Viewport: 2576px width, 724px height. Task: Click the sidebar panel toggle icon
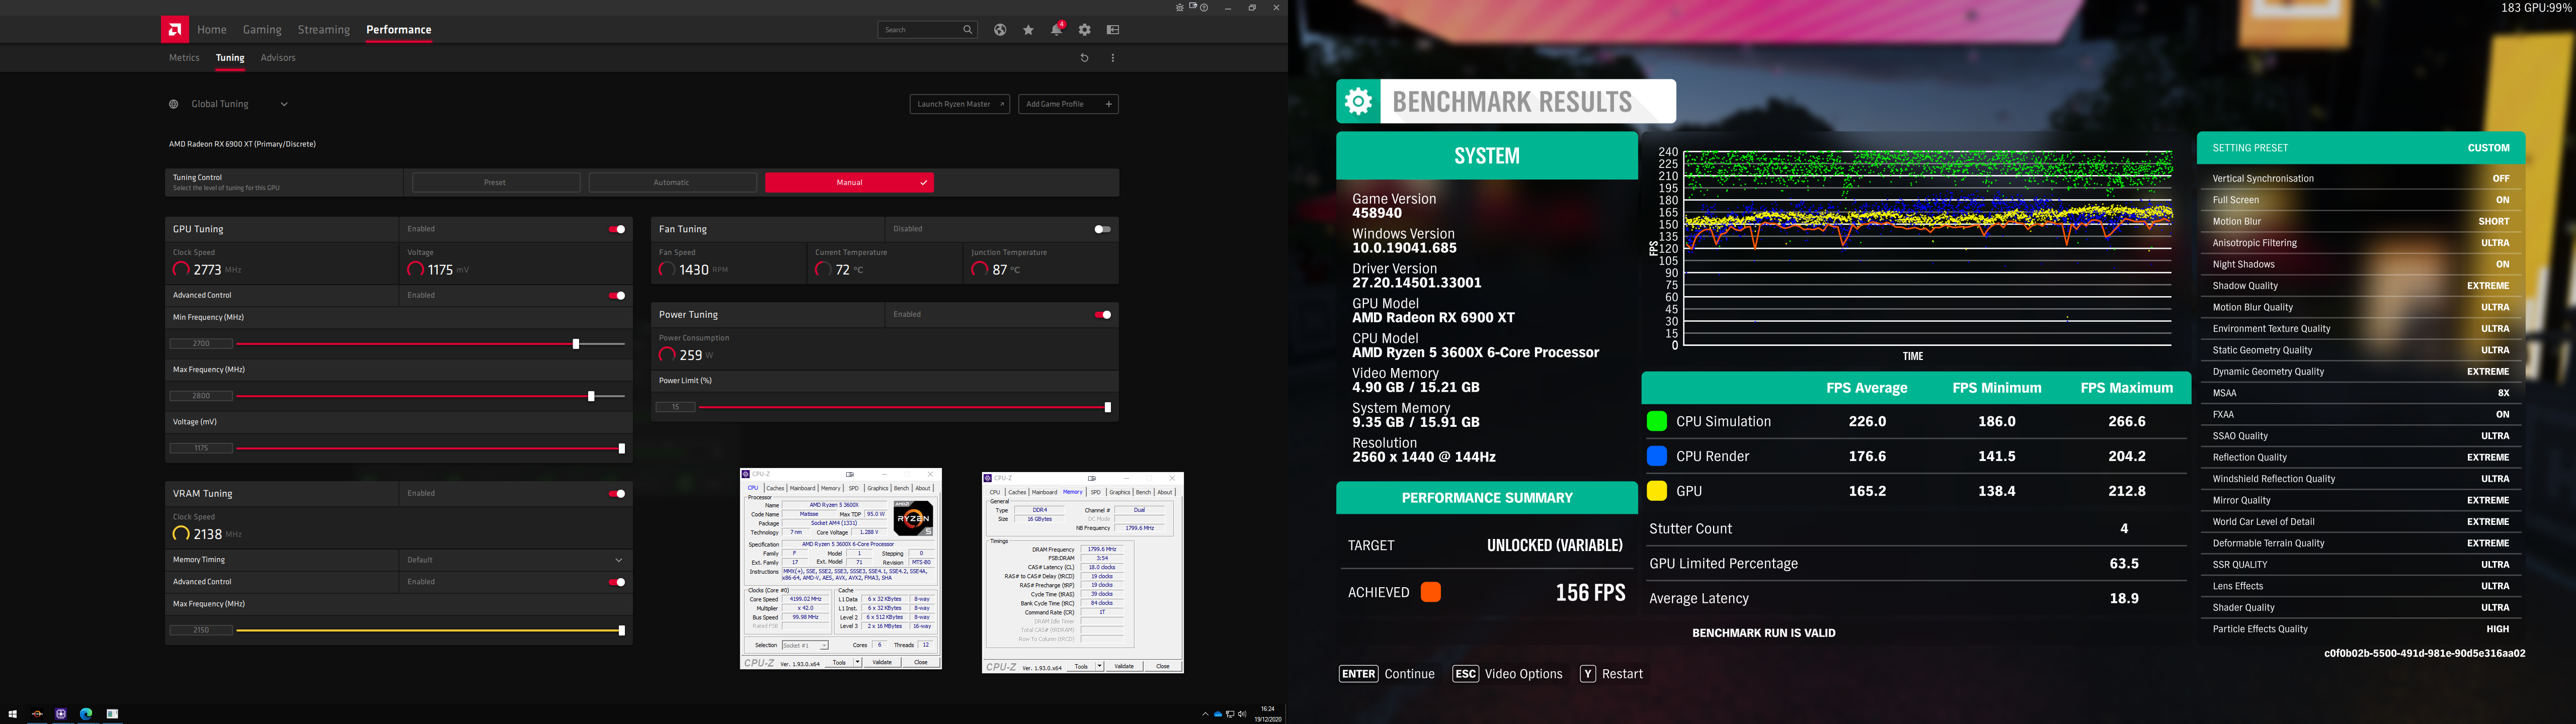pyautogui.click(x=1113, y=30)
